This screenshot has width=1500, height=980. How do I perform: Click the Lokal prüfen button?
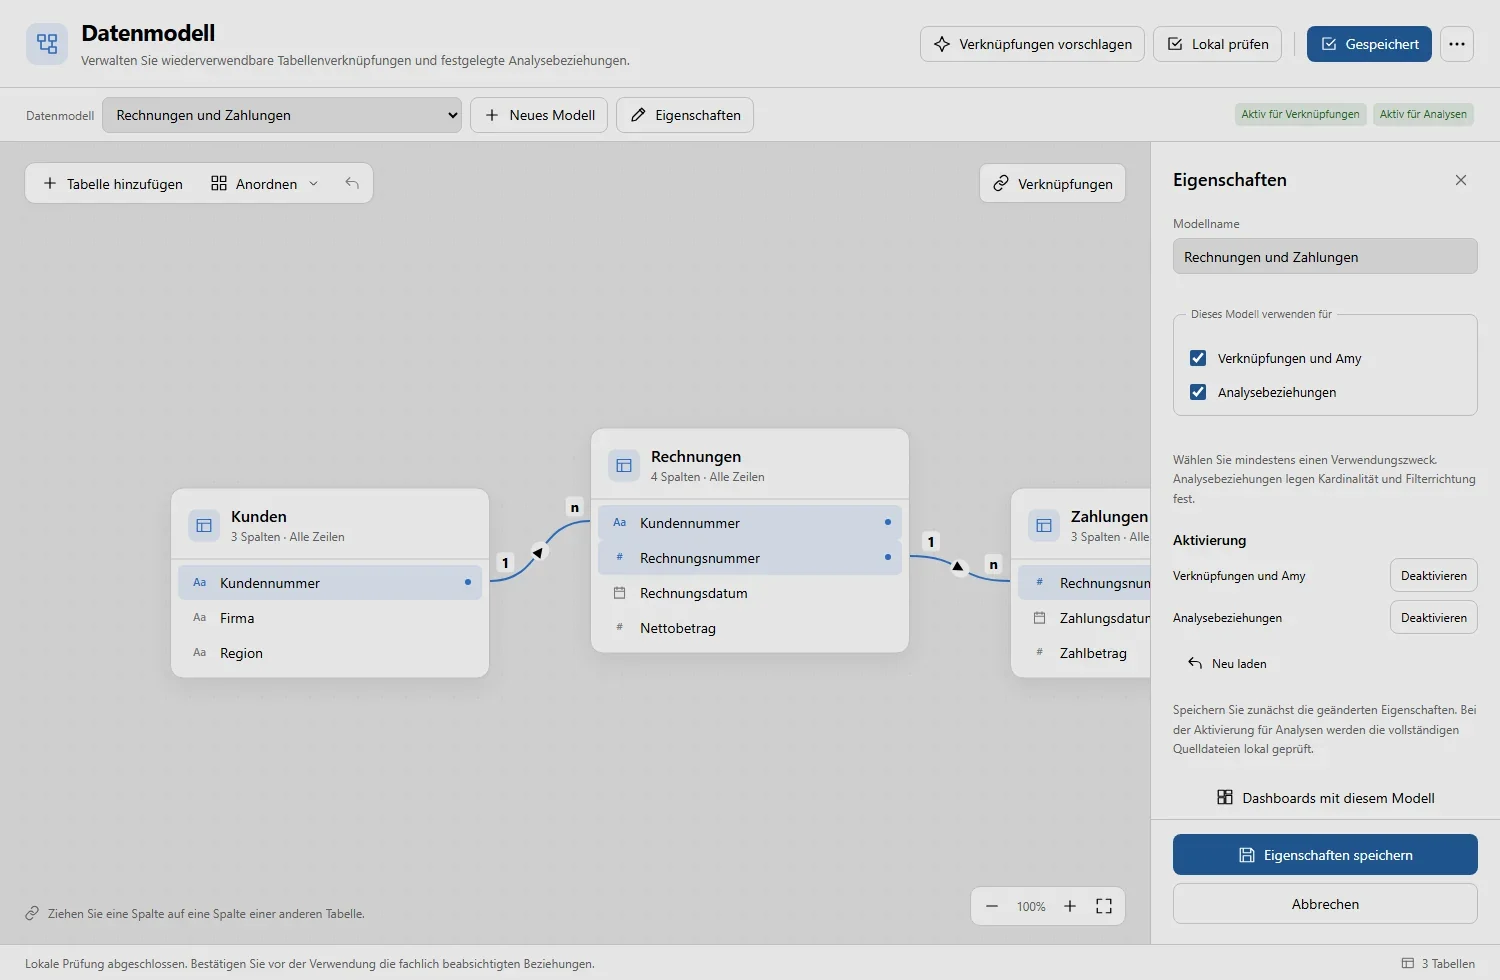pyautogui.click(x=1217, y=44)
